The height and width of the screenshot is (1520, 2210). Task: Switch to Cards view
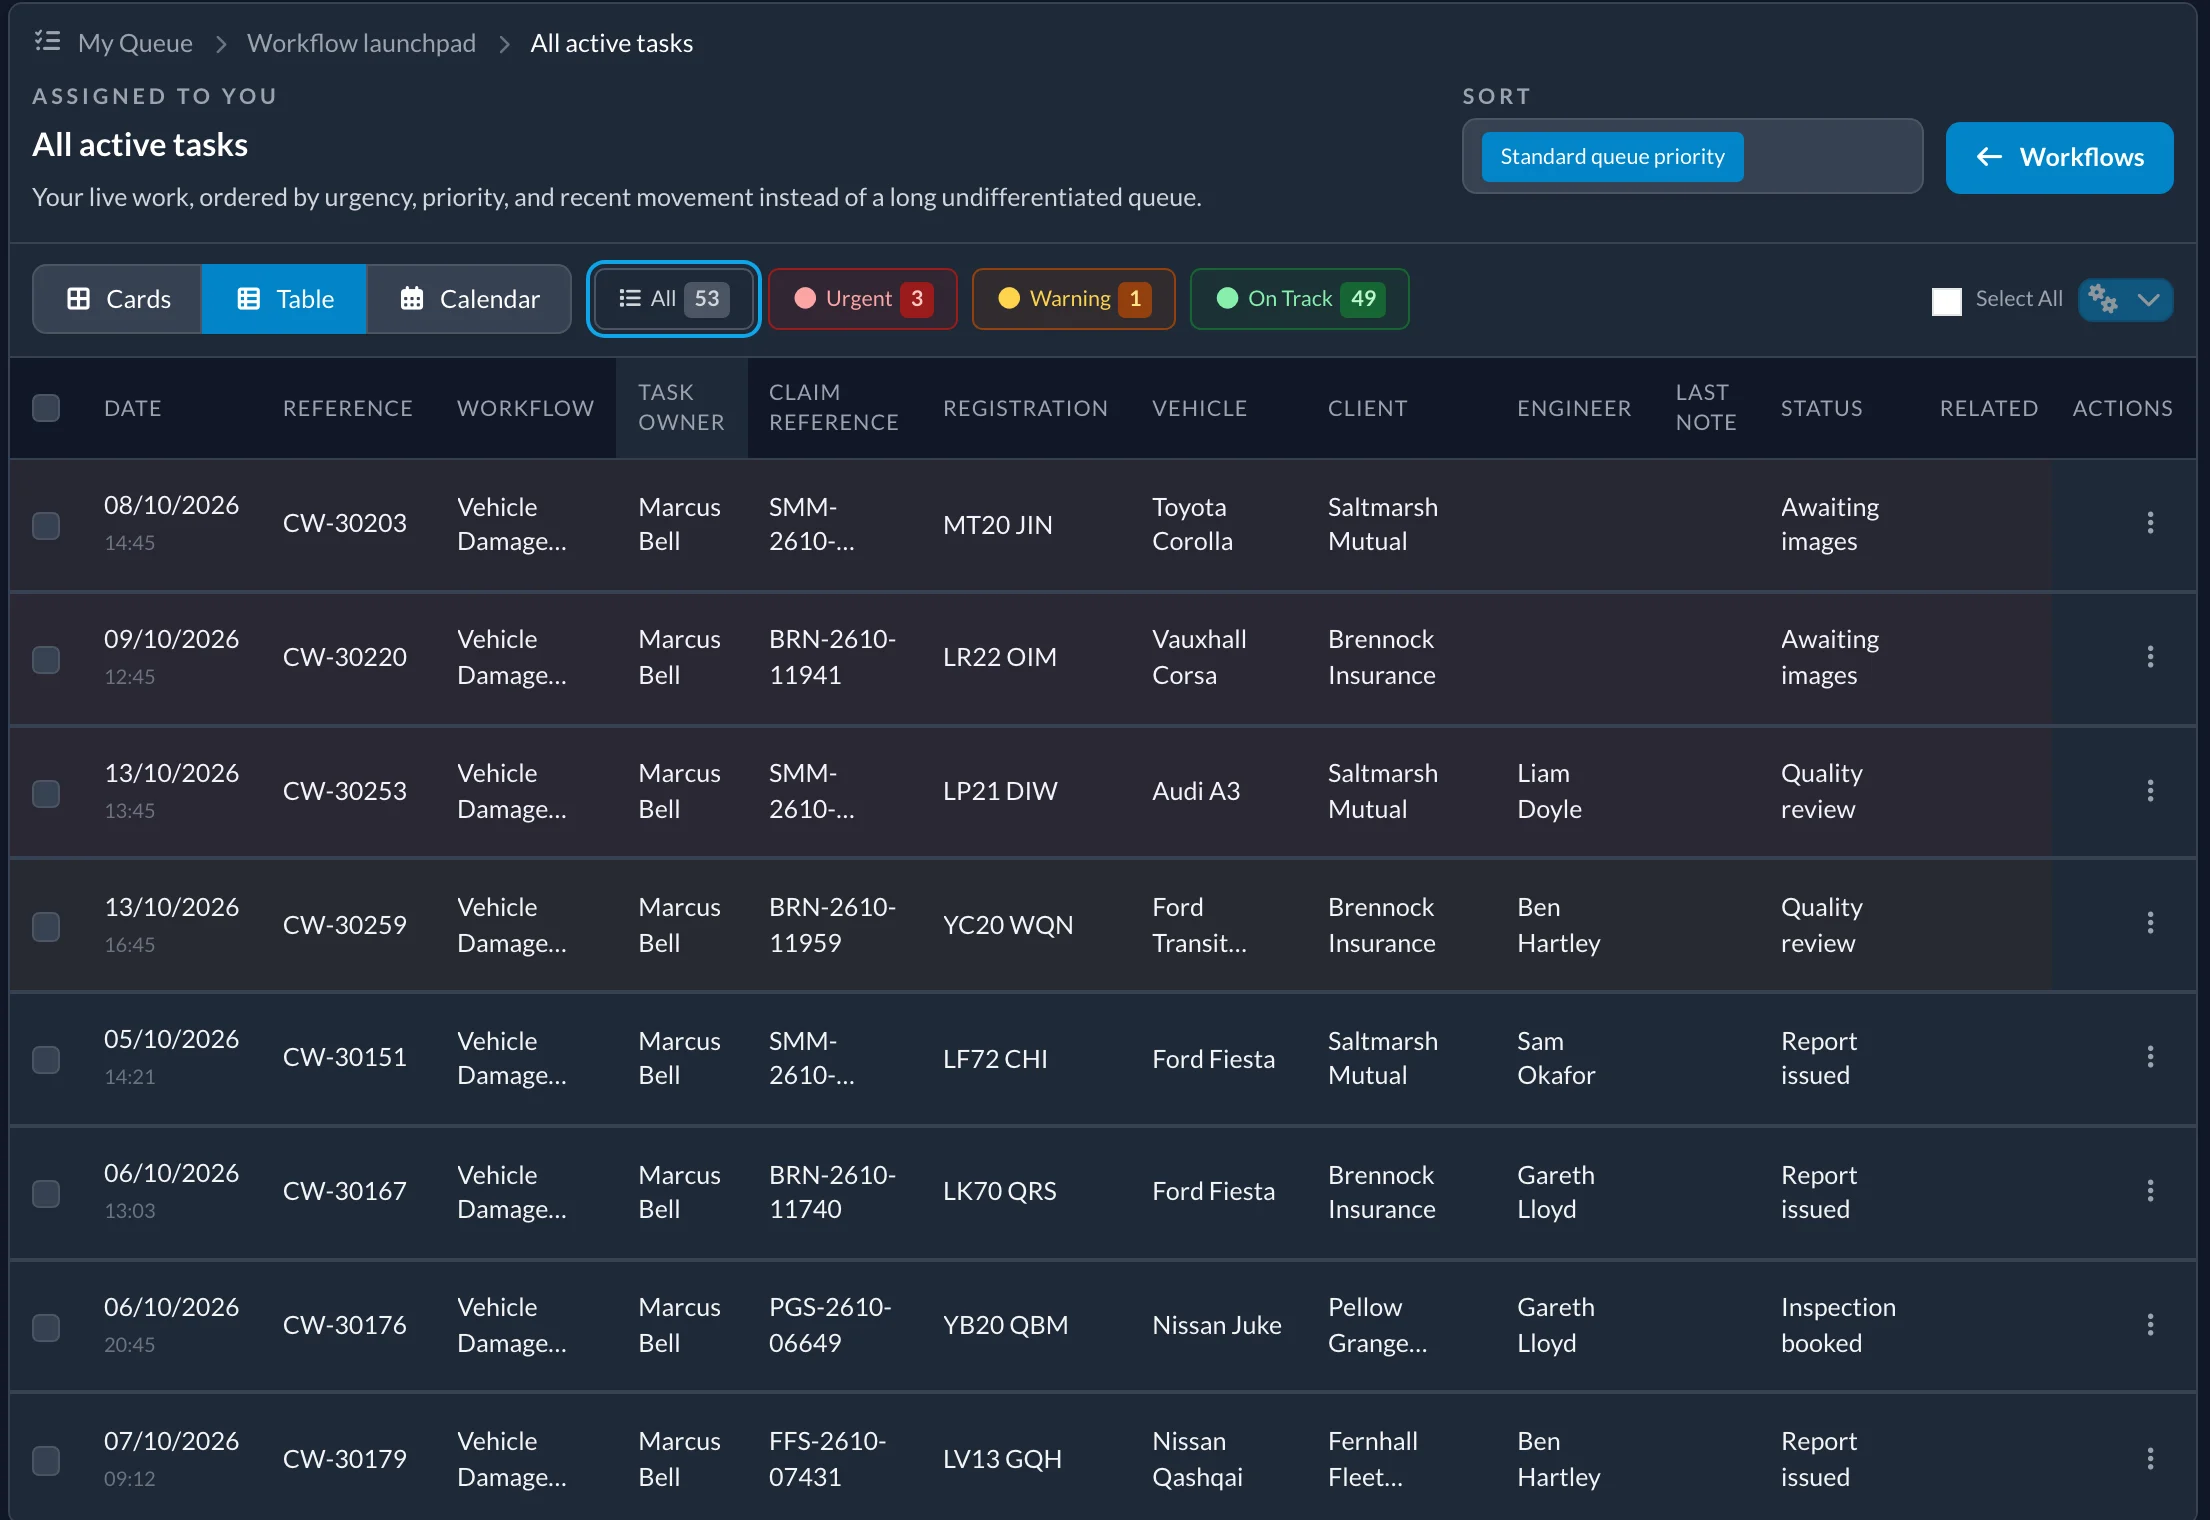(118, 299)
